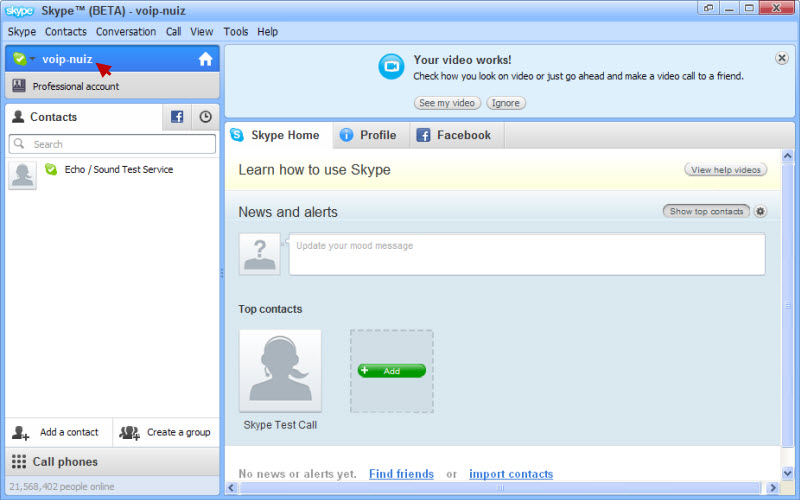Viewport: 800px width, 500px height.
Task: Click the Professional account icon
Action: (19, 86)
